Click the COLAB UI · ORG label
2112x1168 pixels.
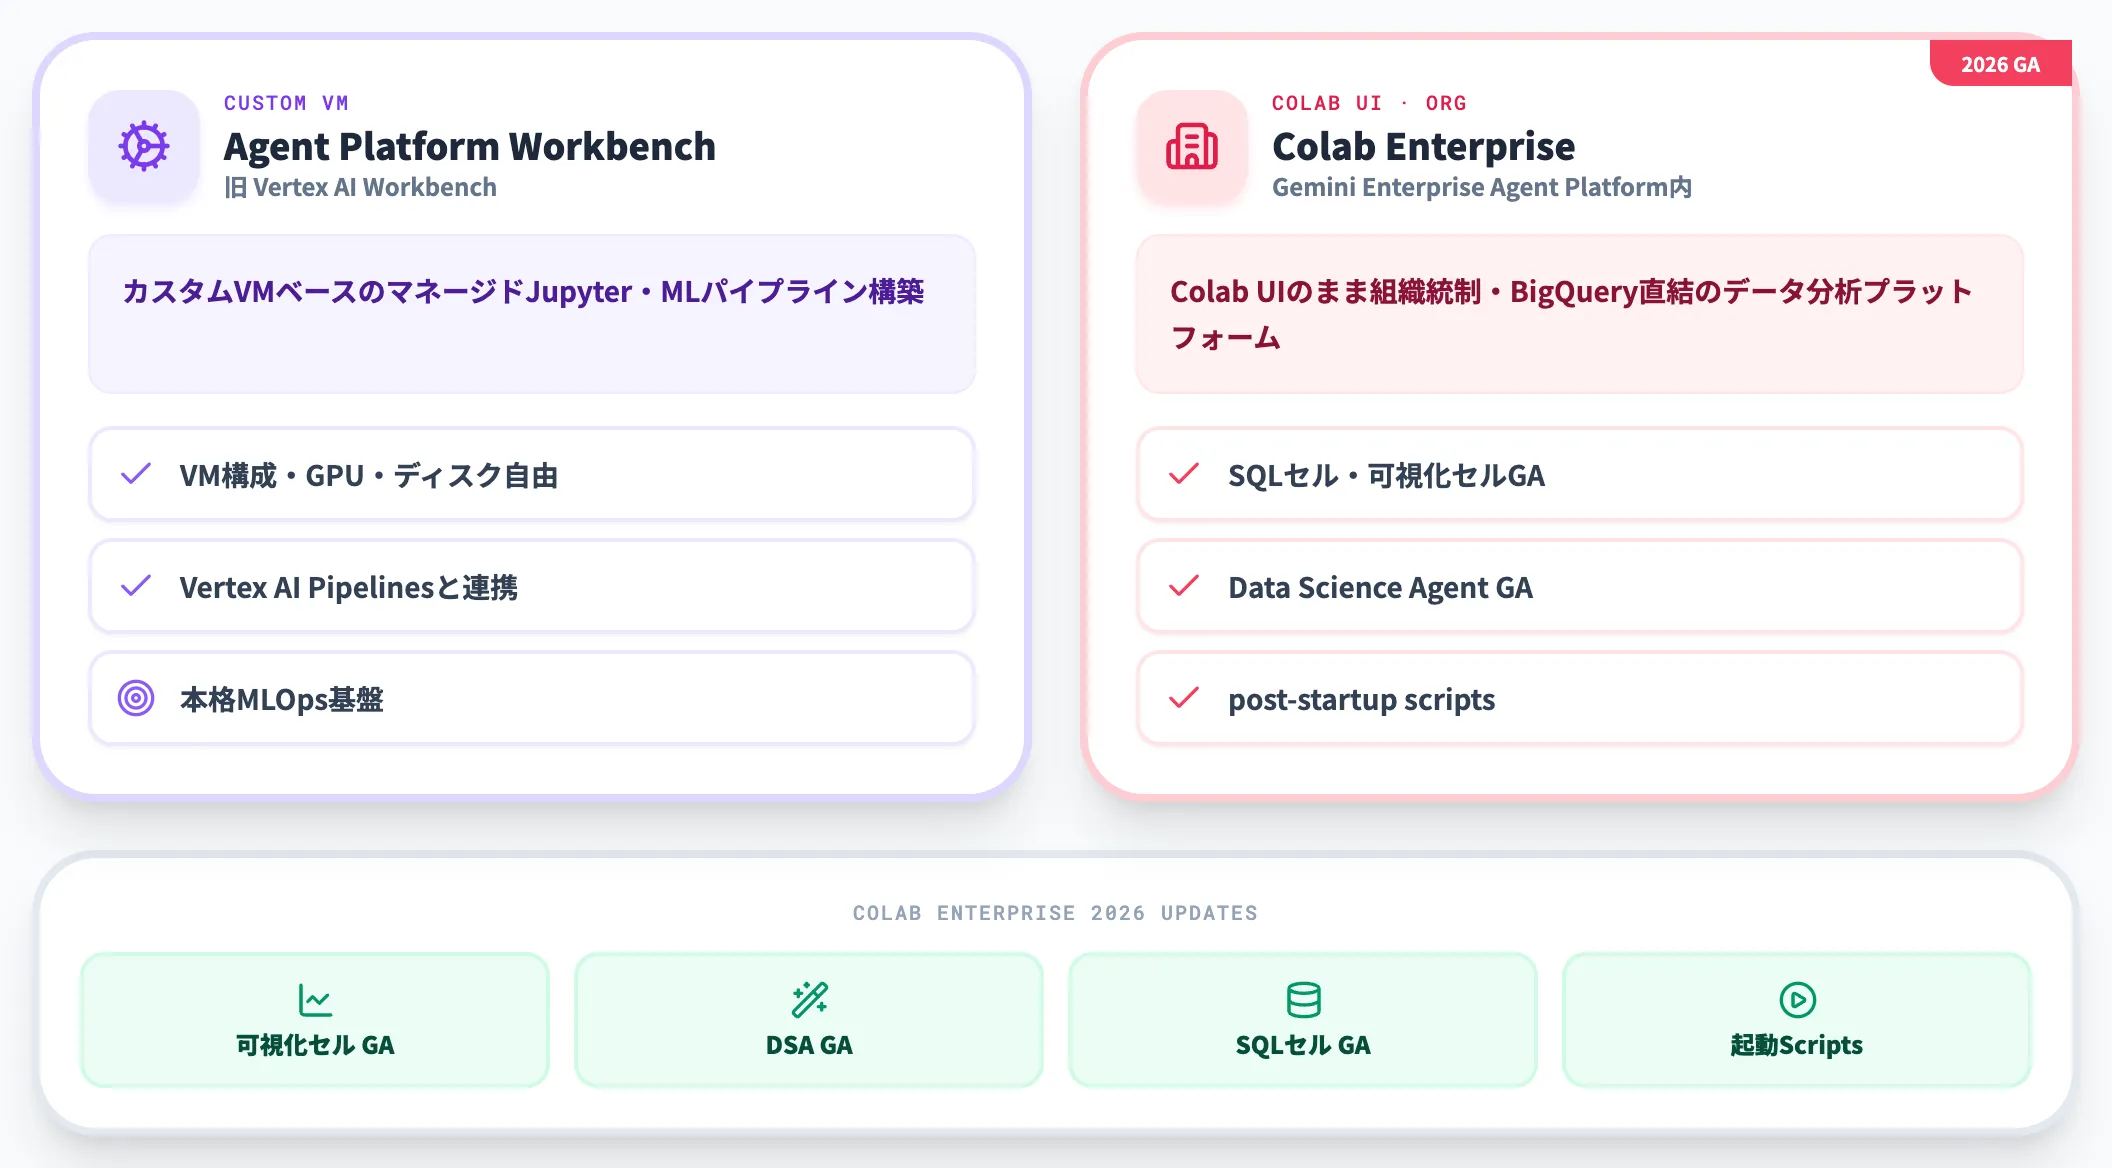pos(1369,103)
